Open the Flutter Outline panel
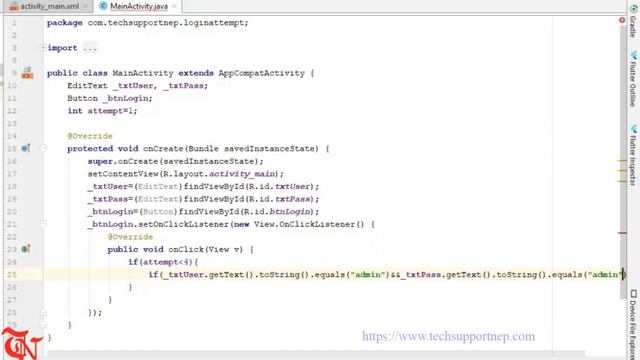The width and height of the screenshot is (640, 360). pyautogui.click(x=633, y=78)
